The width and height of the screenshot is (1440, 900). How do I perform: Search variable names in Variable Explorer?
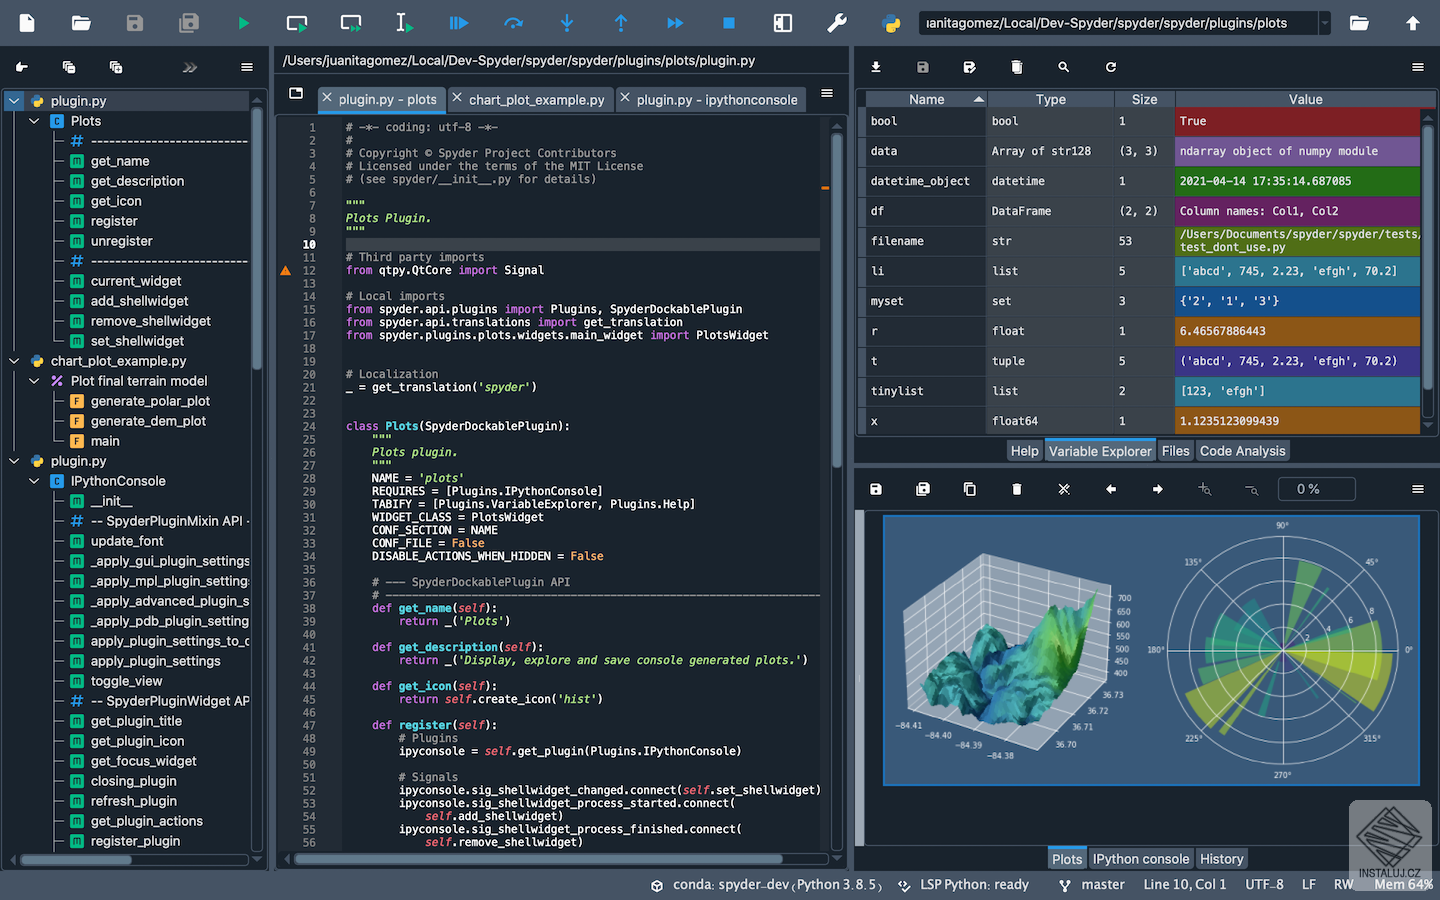point(1064,67)
